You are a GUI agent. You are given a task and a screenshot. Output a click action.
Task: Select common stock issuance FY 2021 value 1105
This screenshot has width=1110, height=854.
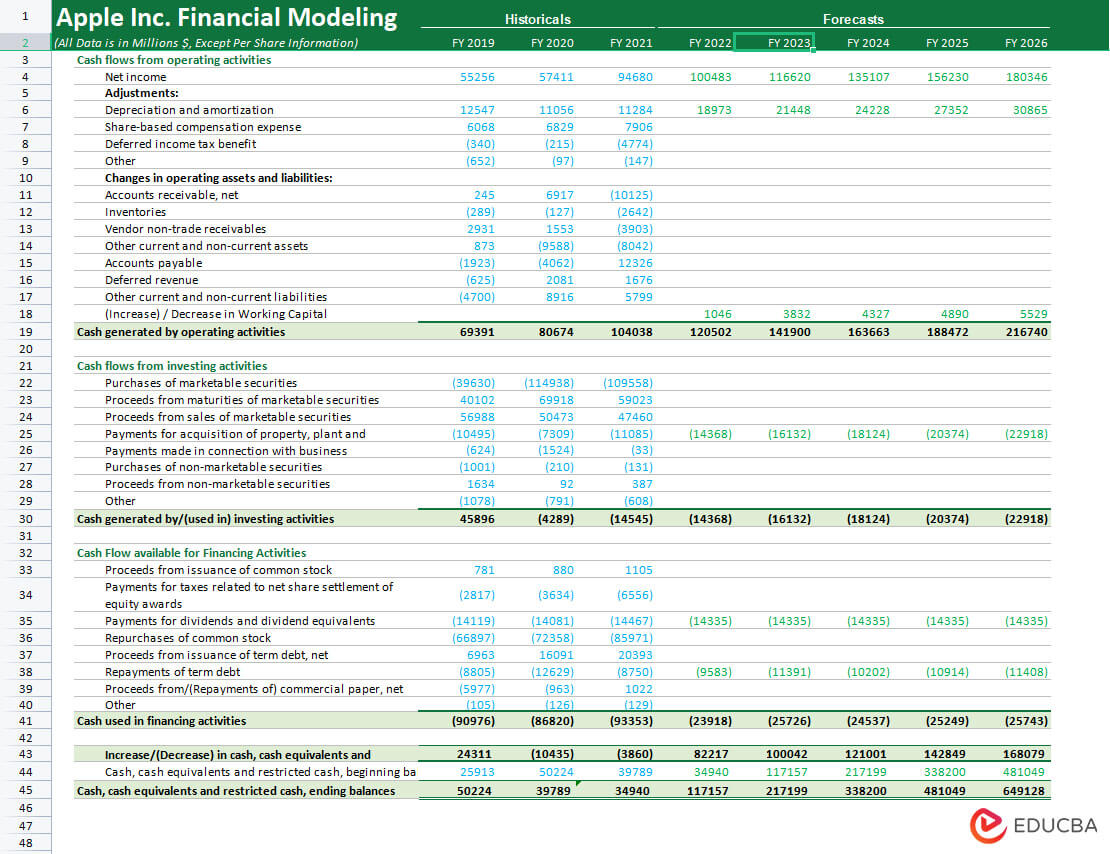click(x=639, y=570)
